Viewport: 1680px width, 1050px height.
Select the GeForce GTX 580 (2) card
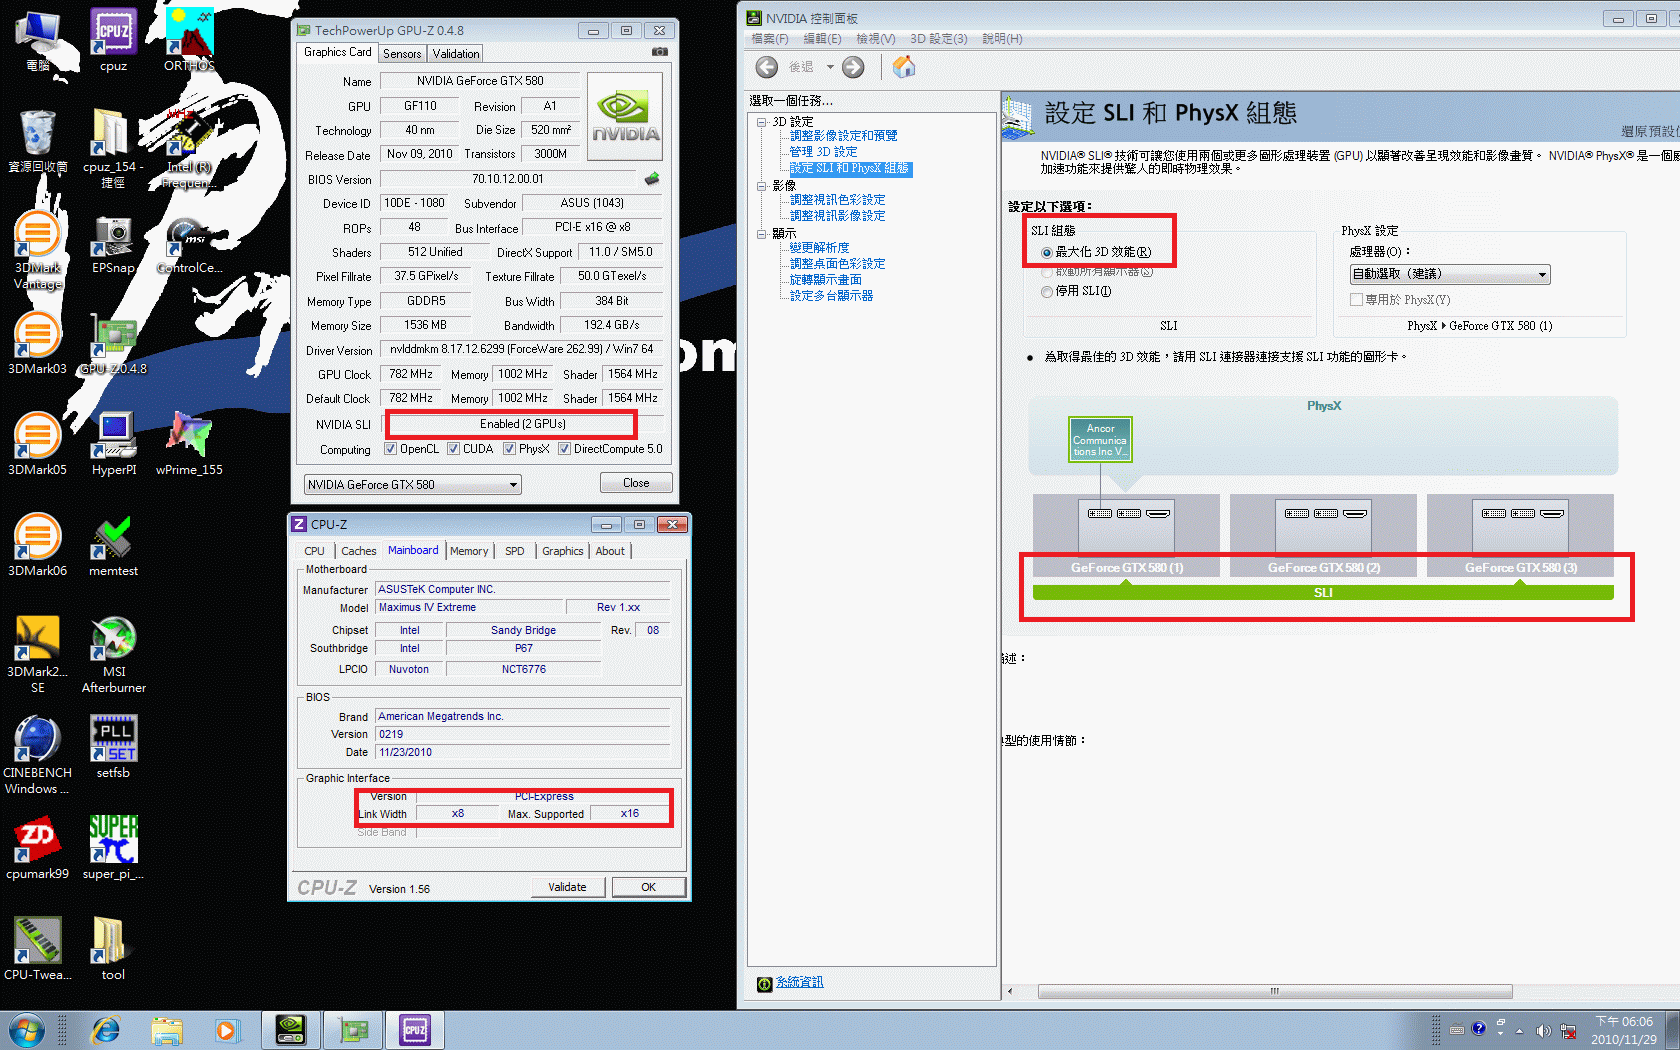pos(1323,536)
